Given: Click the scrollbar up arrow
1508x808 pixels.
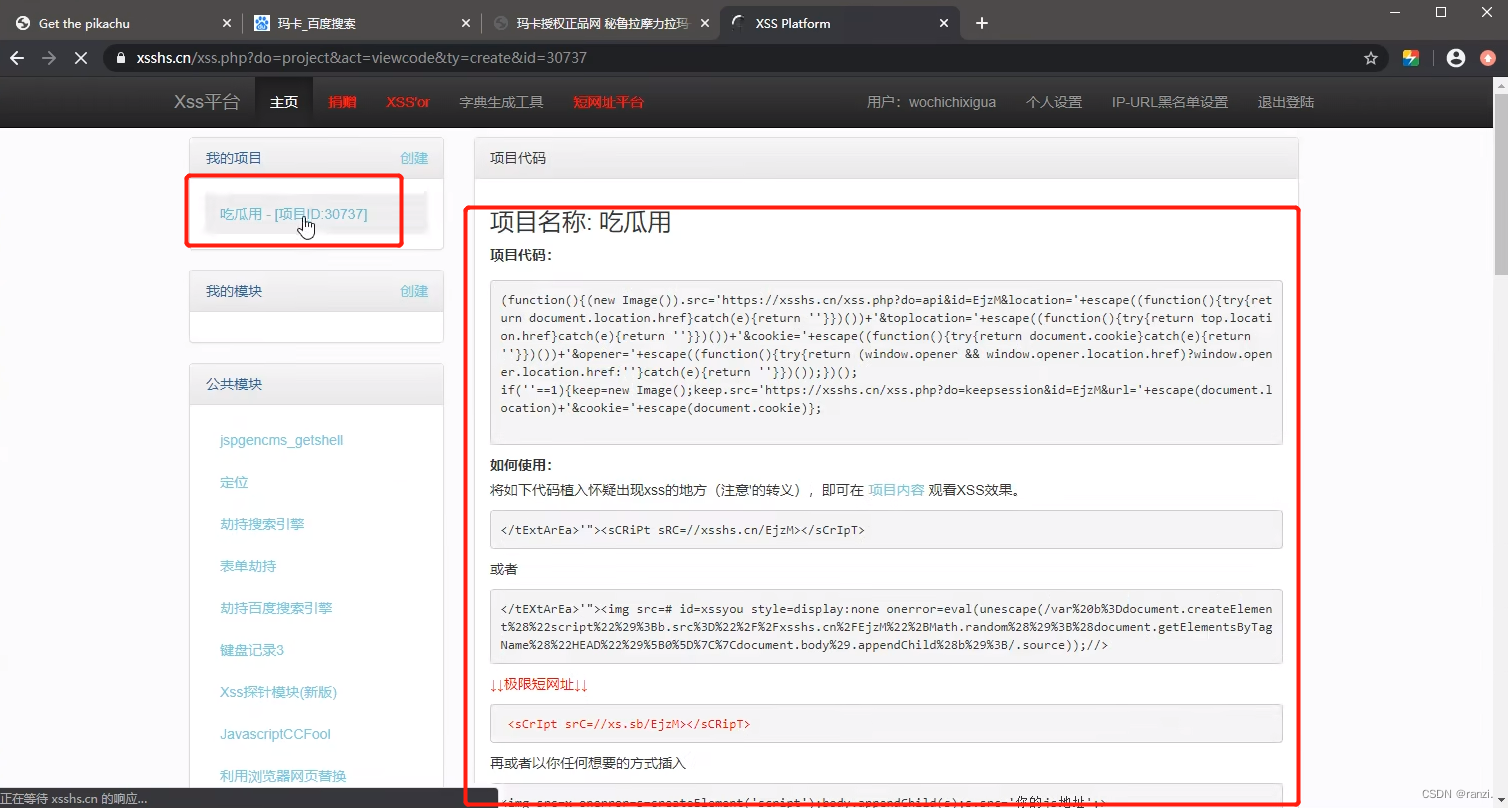Looking at the screenshot, I should 1500,86.
